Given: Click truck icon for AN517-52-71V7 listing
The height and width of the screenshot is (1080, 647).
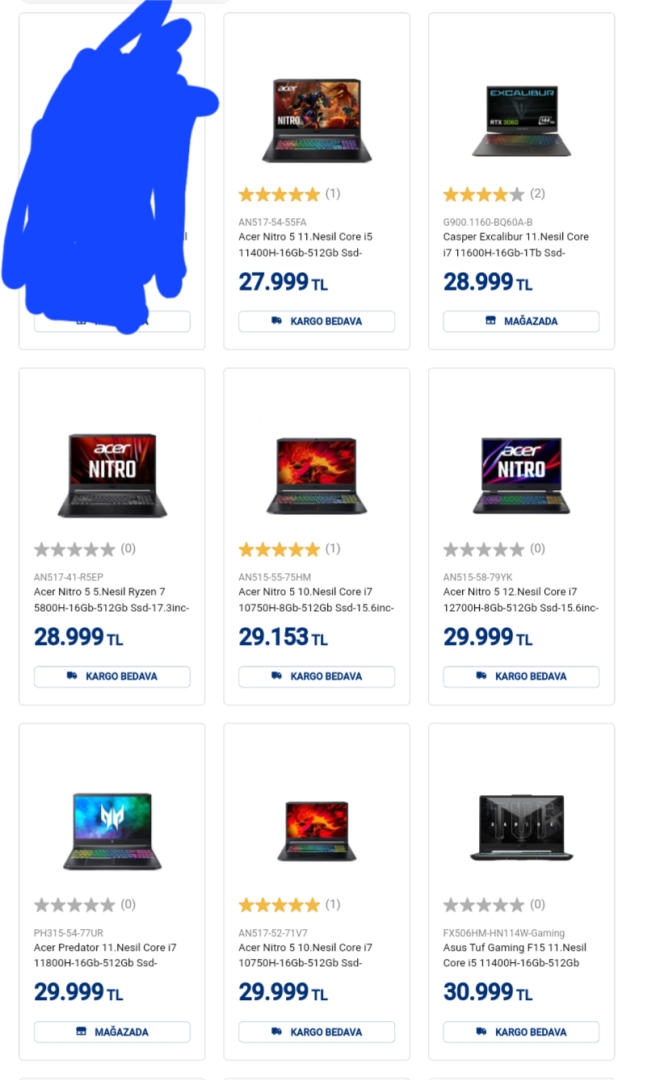Looking at the screenshot, I should (276, 1031).
